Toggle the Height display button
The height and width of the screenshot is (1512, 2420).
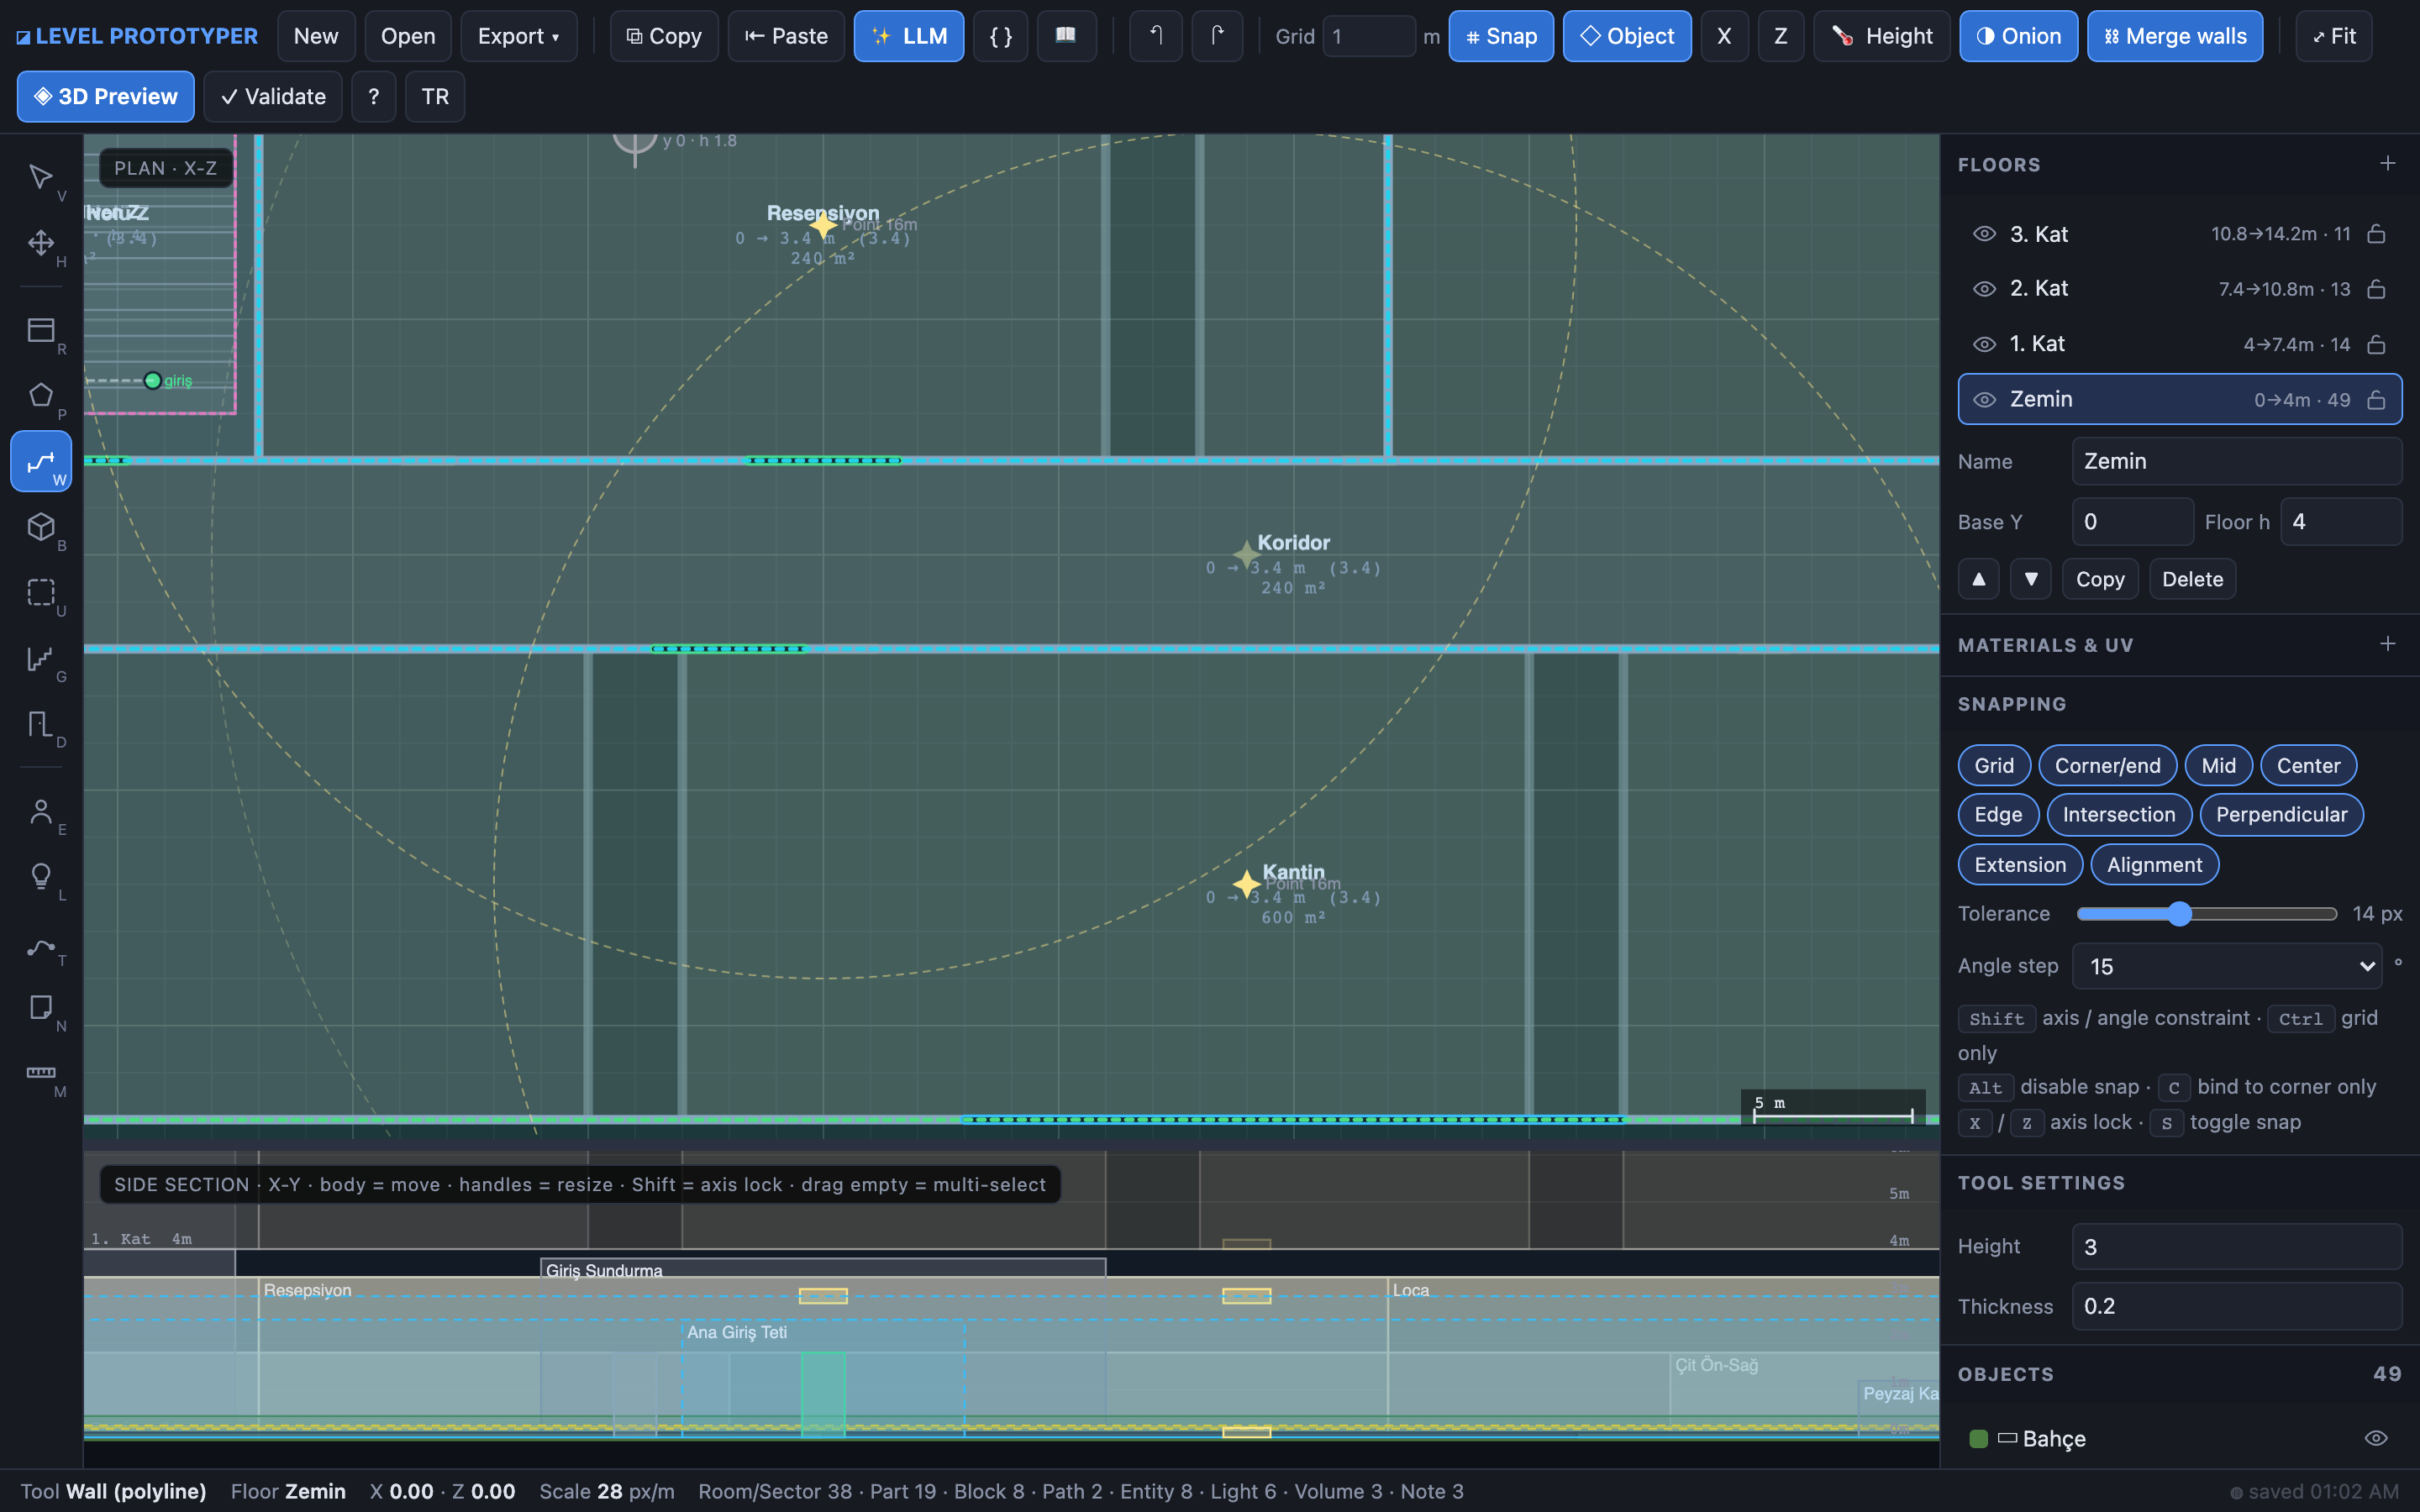click(x=1881, y=36)
